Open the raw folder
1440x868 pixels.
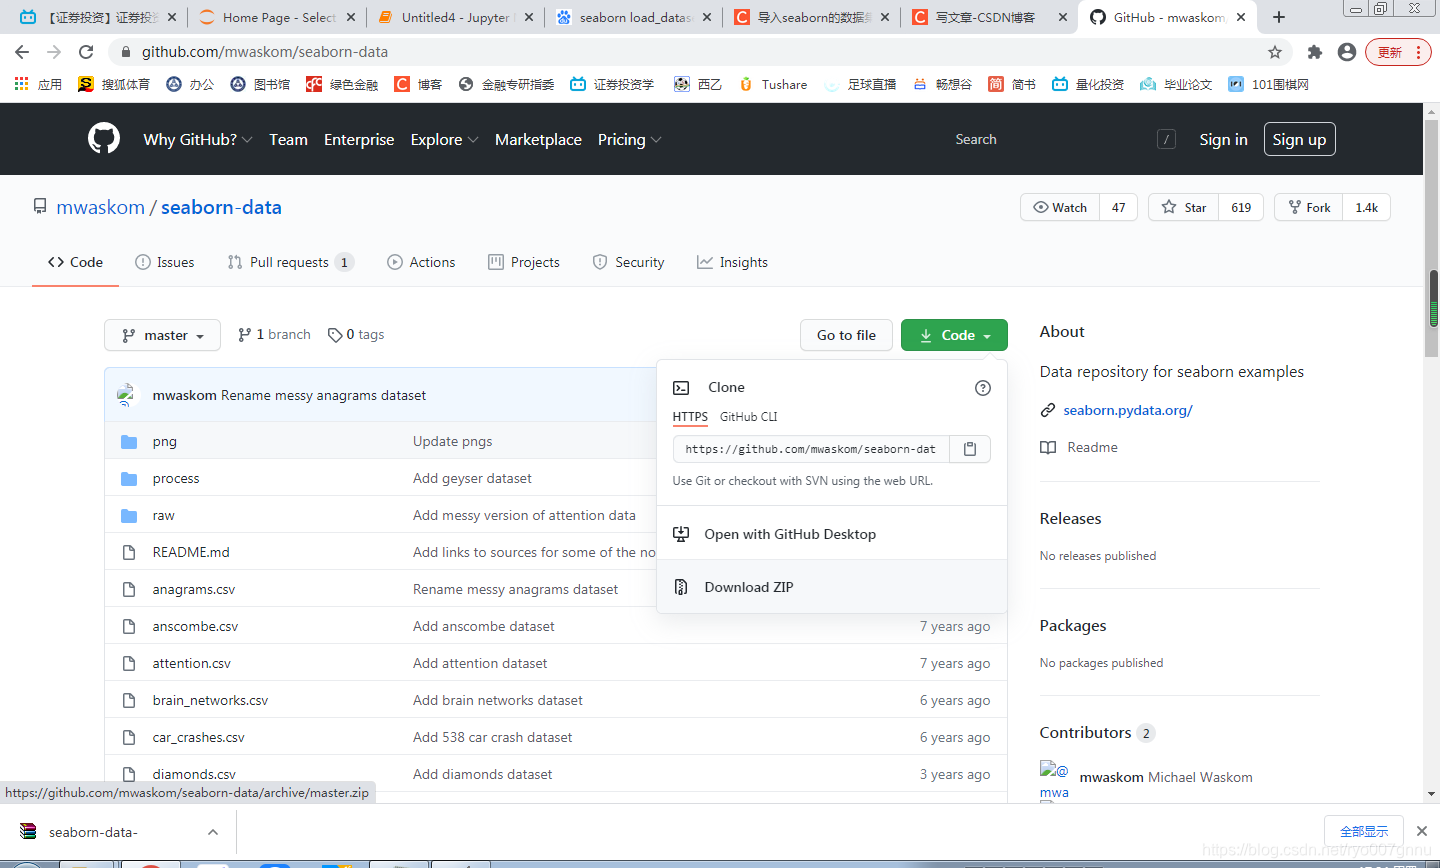pos(163,516)
